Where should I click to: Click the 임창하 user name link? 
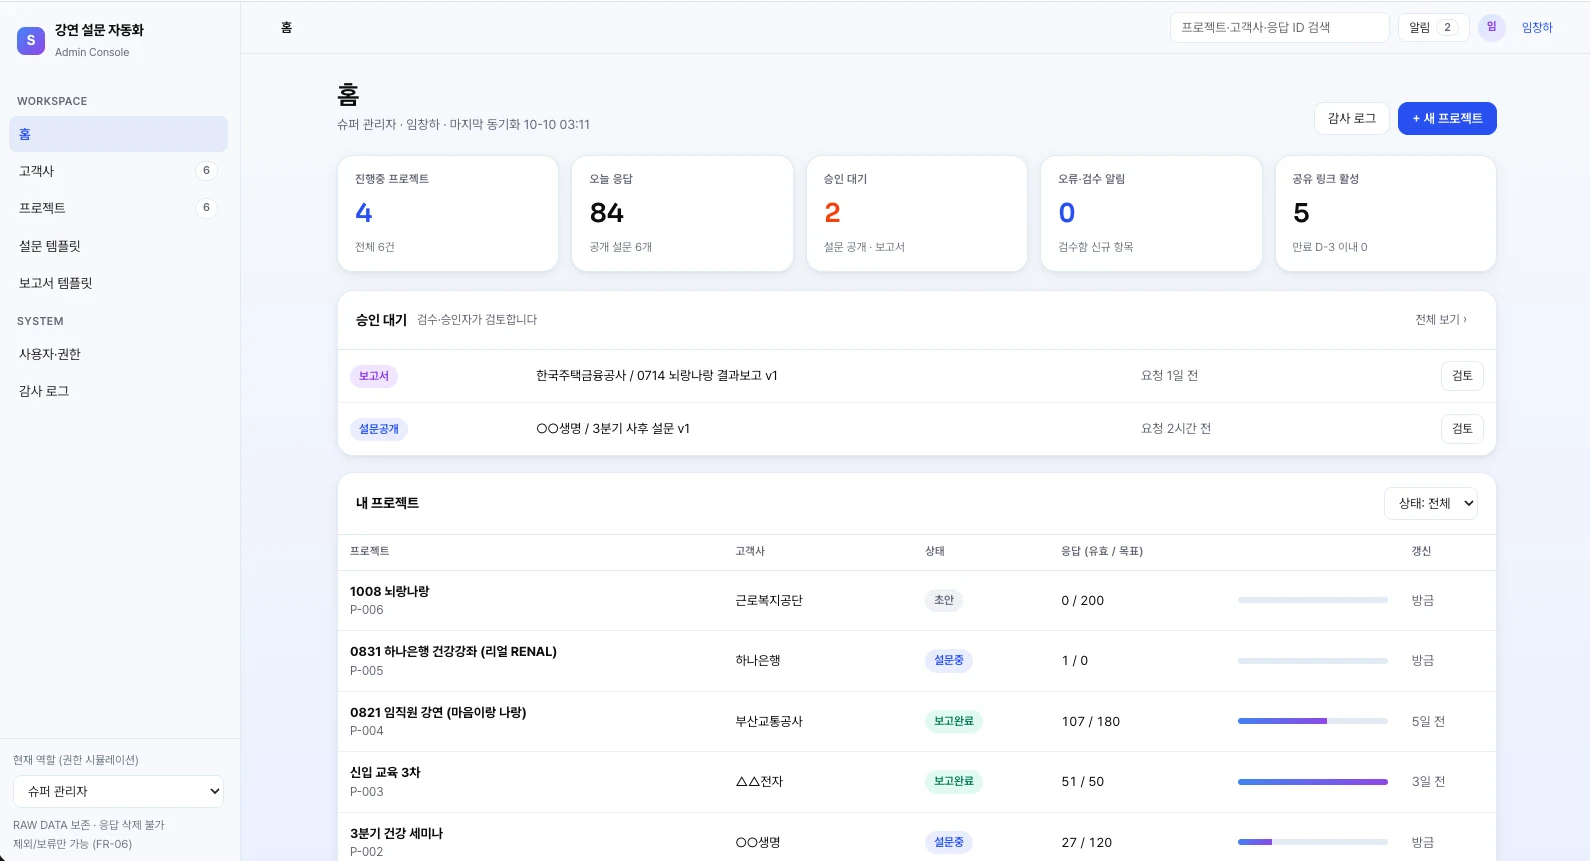[1537, 28]
